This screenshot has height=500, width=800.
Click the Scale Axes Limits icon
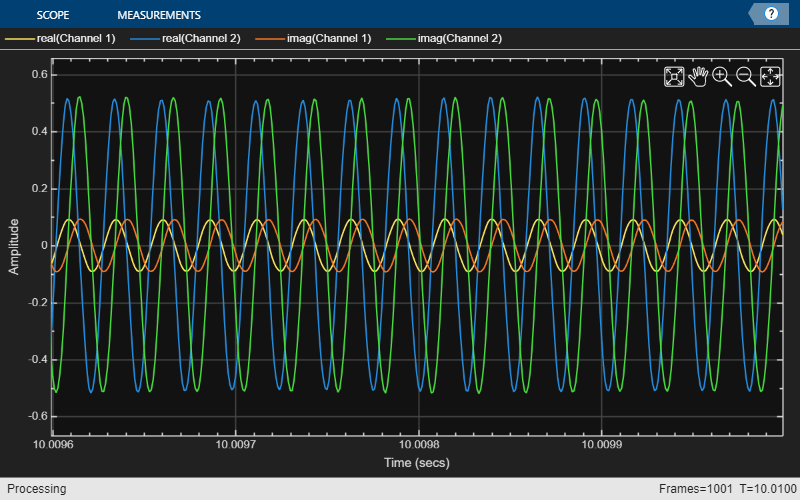coord(770,77)
